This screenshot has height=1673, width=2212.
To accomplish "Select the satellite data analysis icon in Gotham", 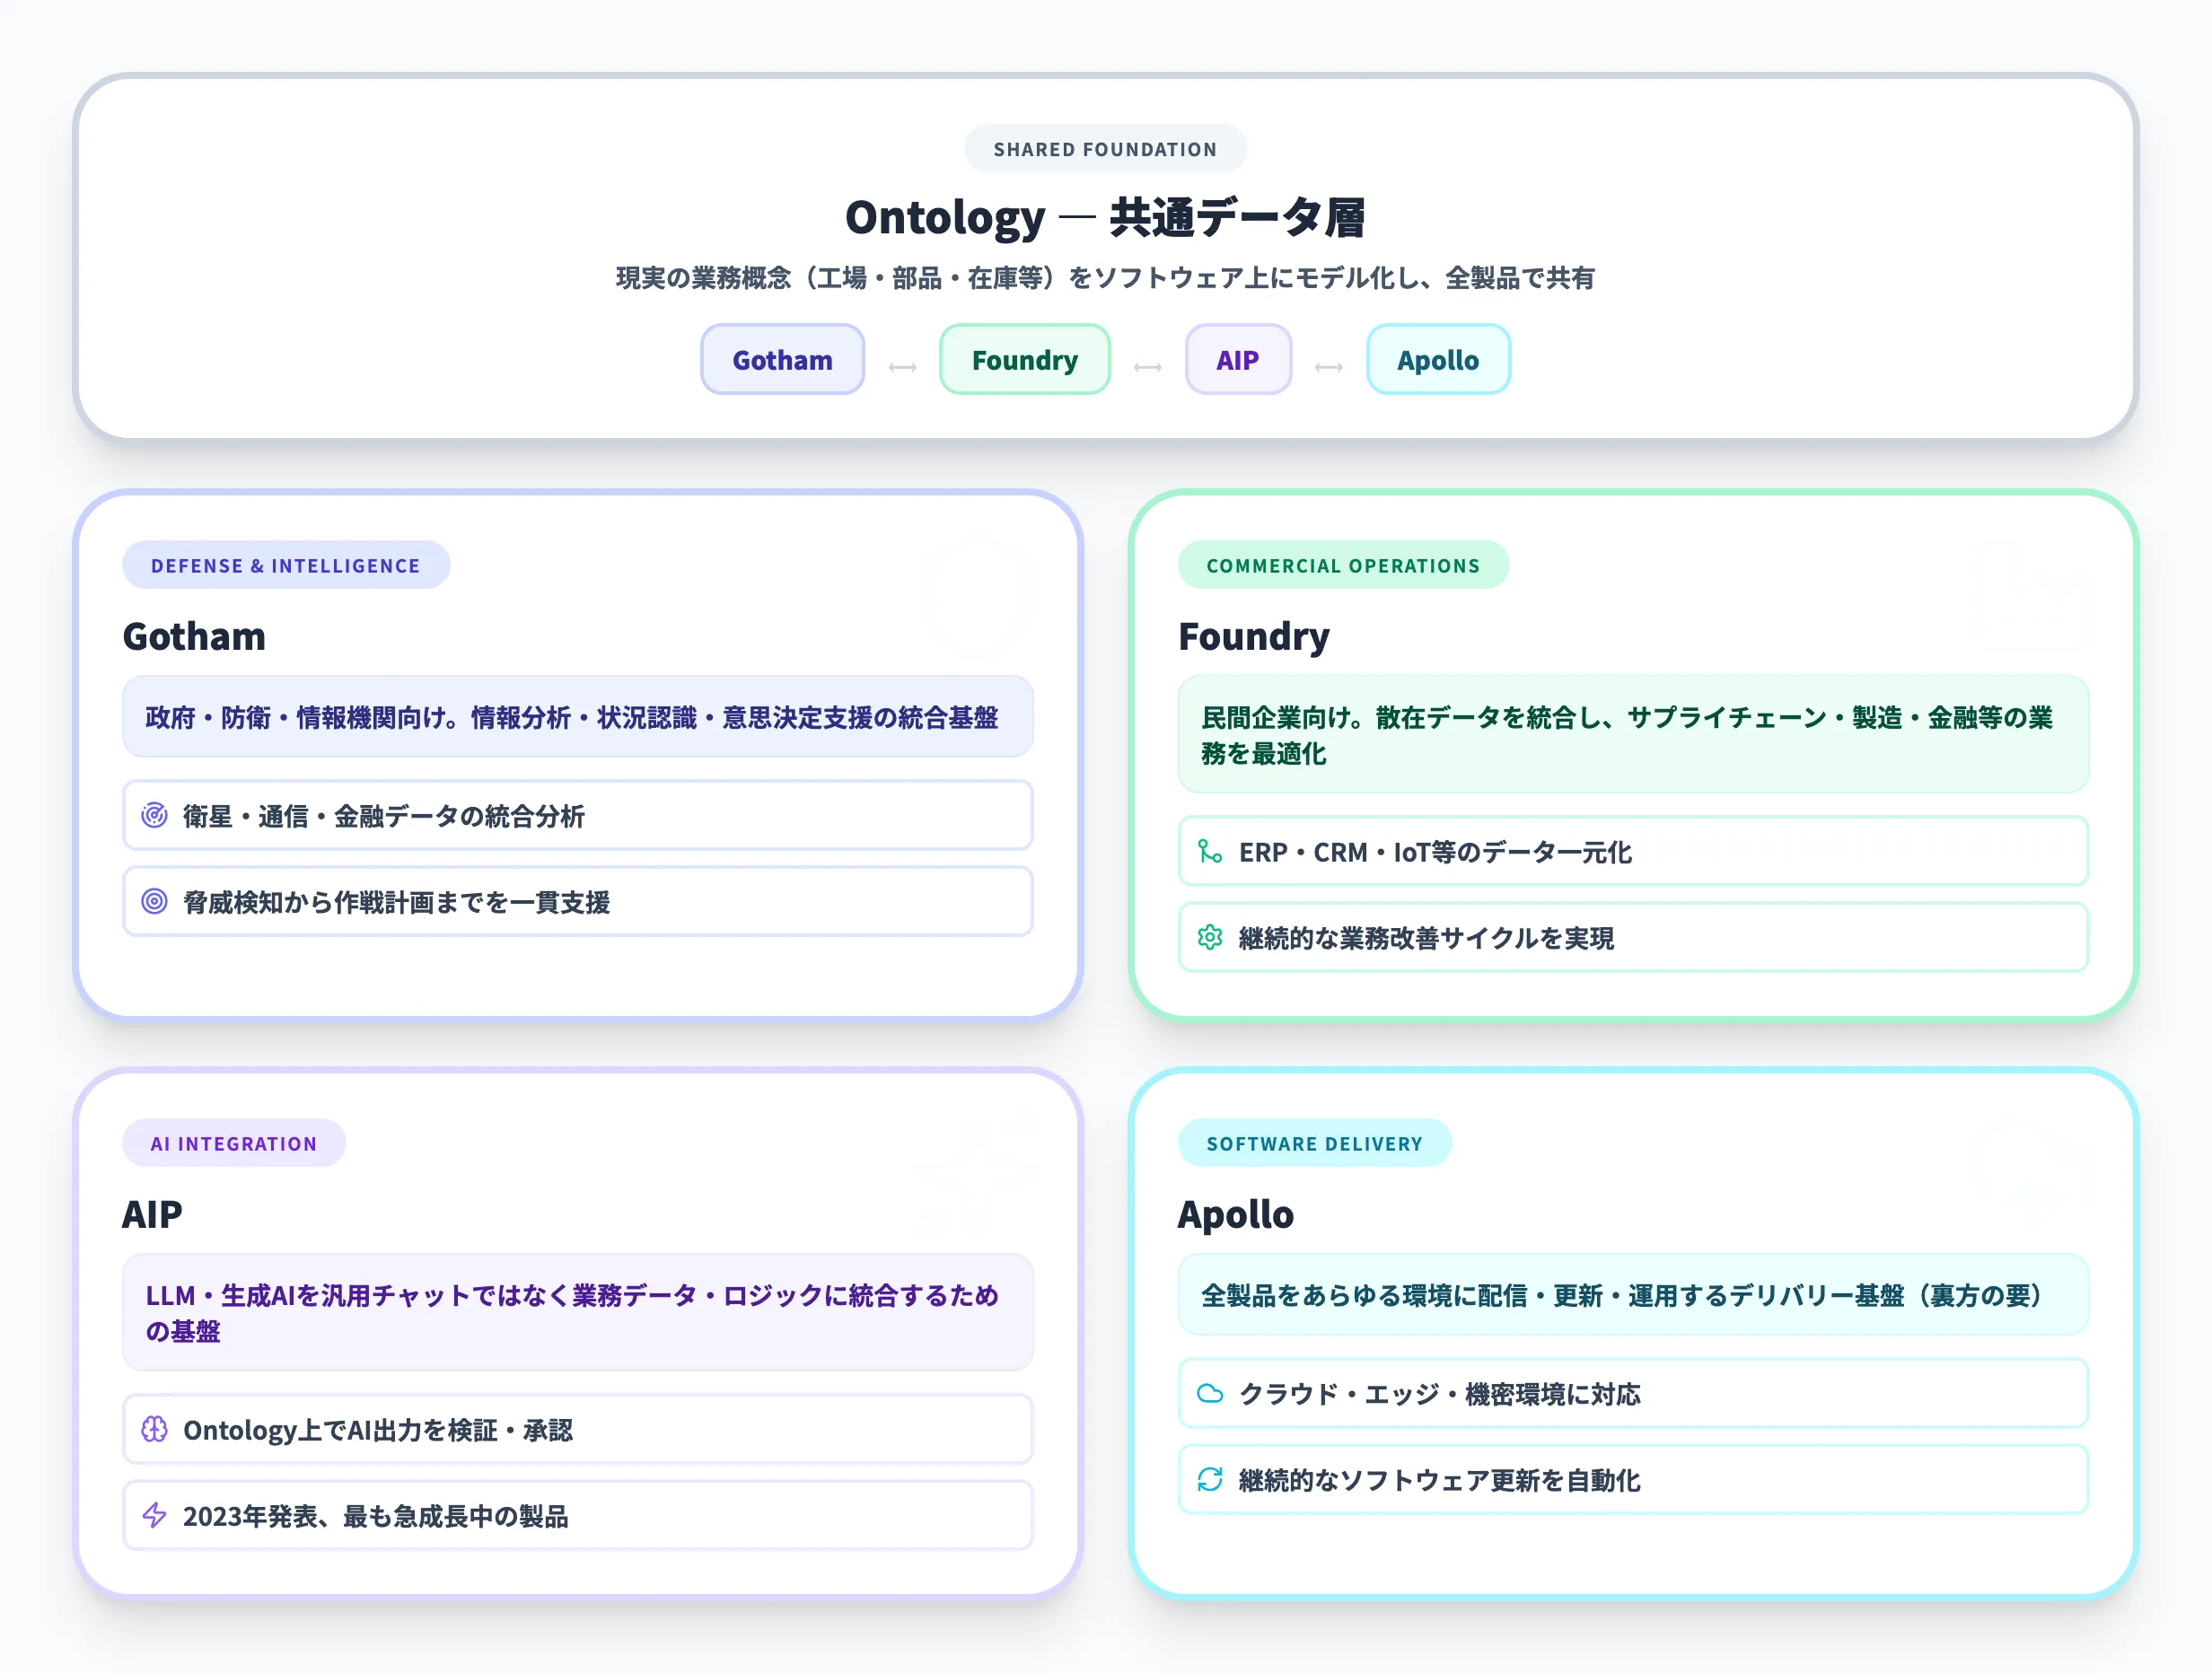I will click(154, 816).
